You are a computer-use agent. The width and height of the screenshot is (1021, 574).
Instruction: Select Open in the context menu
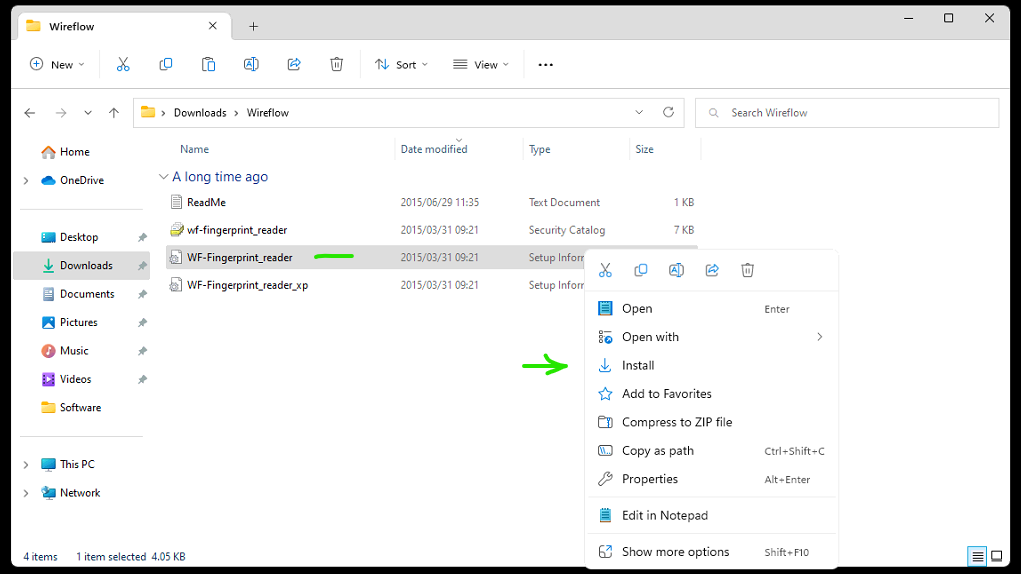(x=712, y=308)
